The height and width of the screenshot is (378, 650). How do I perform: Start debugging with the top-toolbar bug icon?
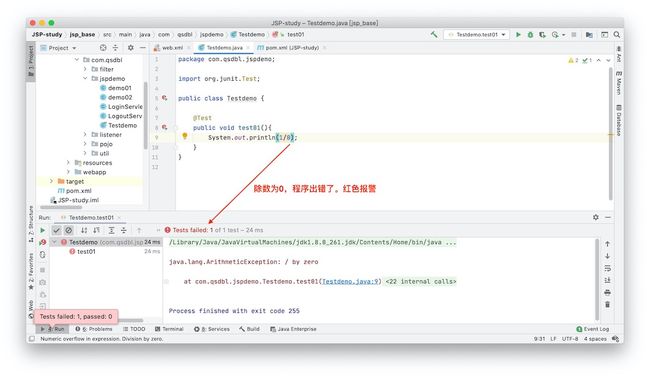pyautogui.click(x=530, y=34)
